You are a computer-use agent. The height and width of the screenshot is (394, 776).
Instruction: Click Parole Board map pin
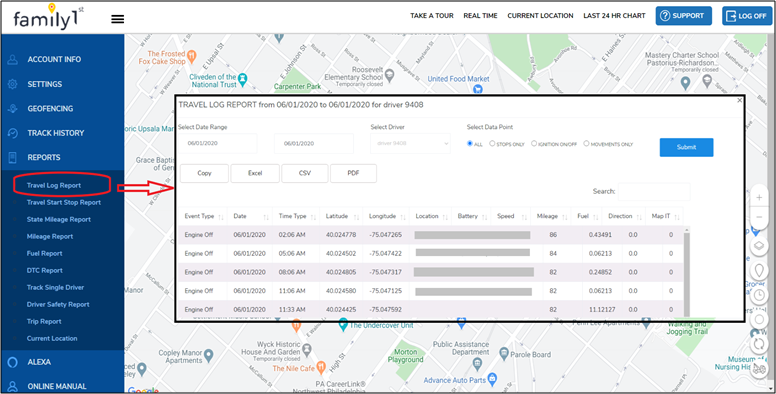pyautogui.click(x=504, y=353)
